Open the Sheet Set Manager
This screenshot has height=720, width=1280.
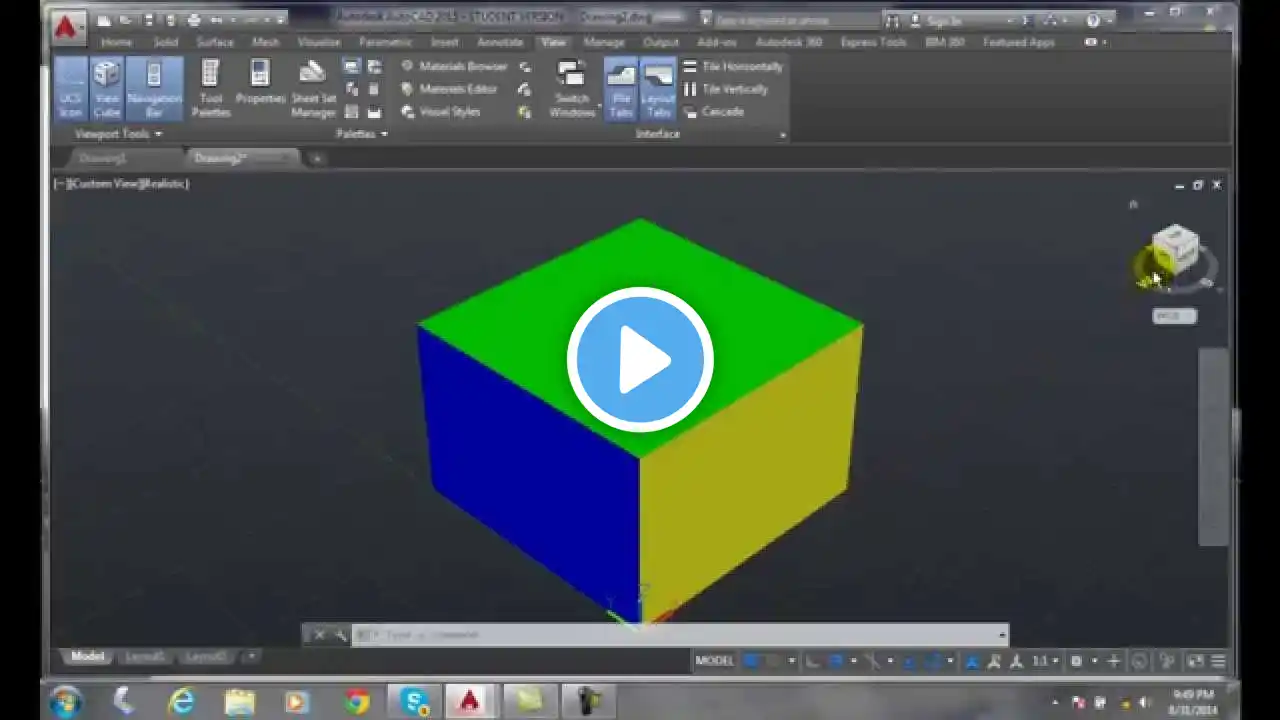tap(313, 89)
